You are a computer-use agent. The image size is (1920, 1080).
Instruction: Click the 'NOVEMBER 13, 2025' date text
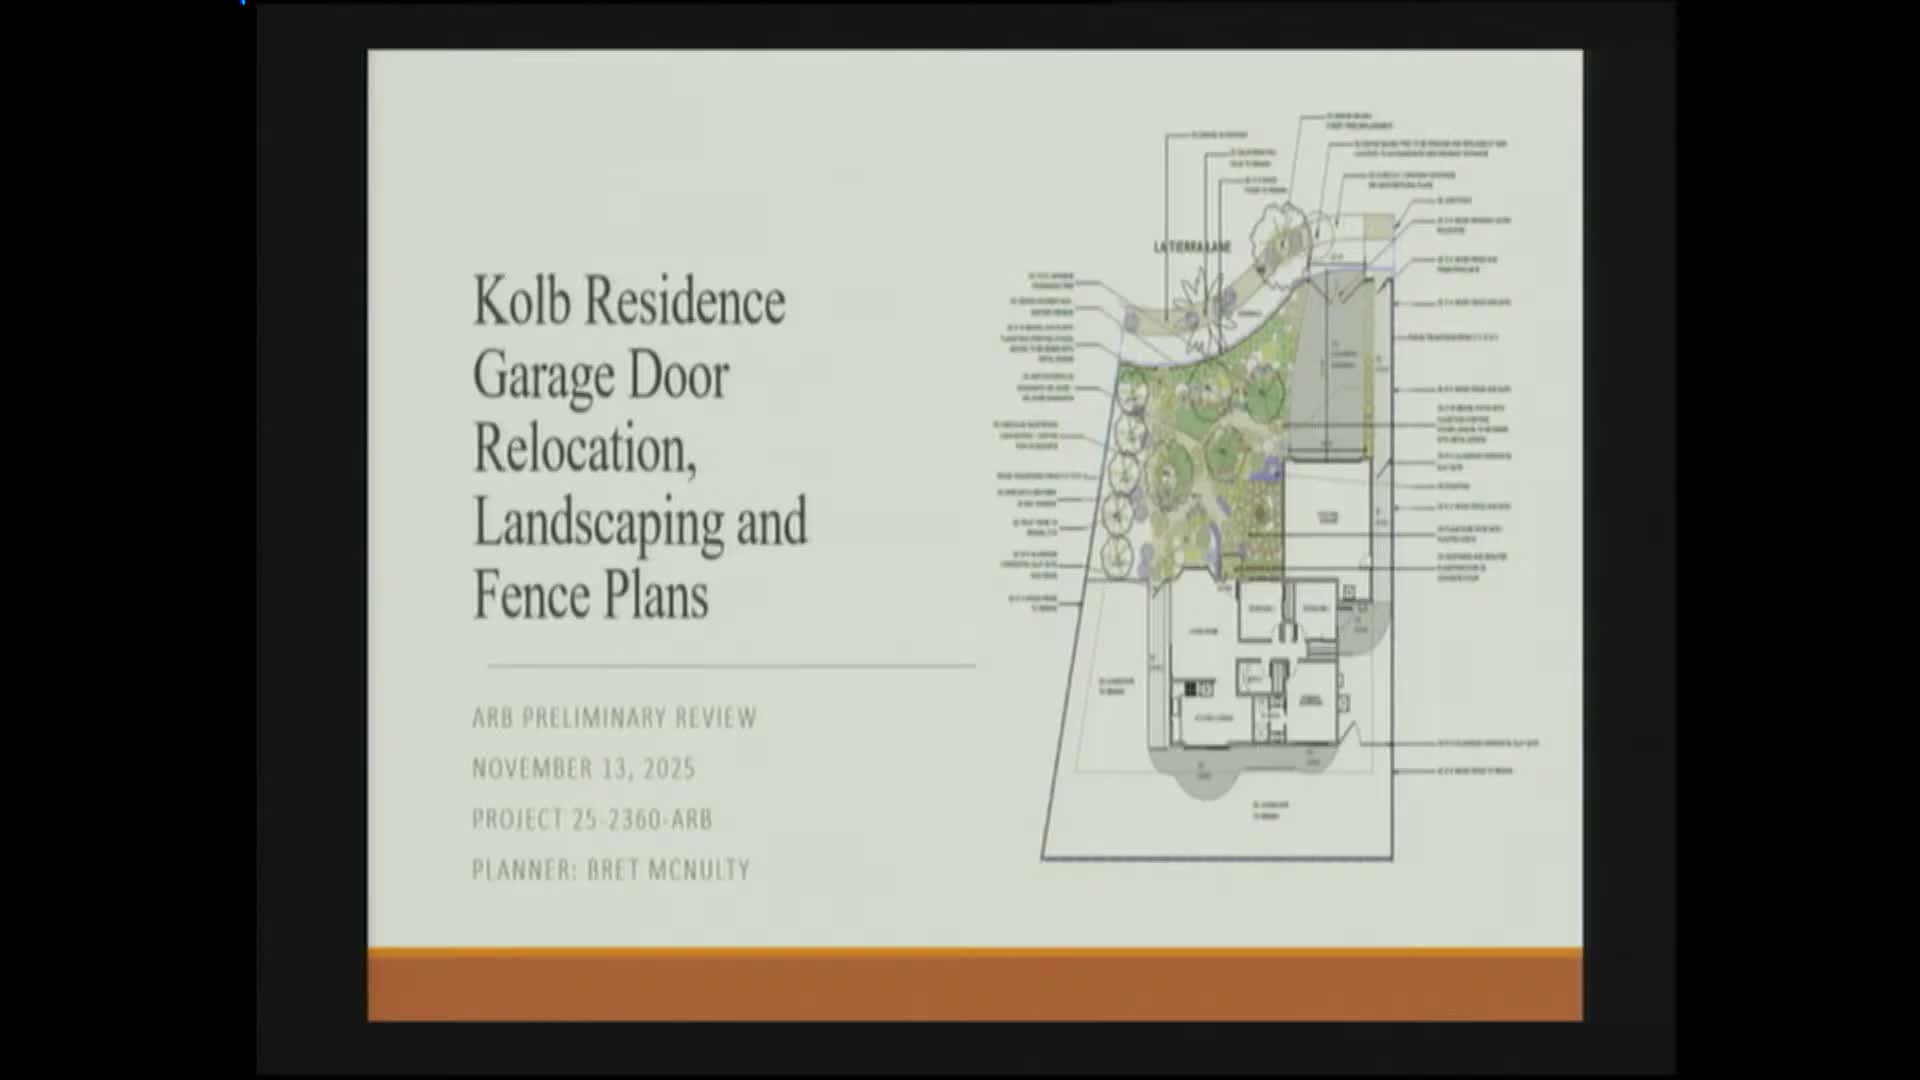[x=585, y=768]
